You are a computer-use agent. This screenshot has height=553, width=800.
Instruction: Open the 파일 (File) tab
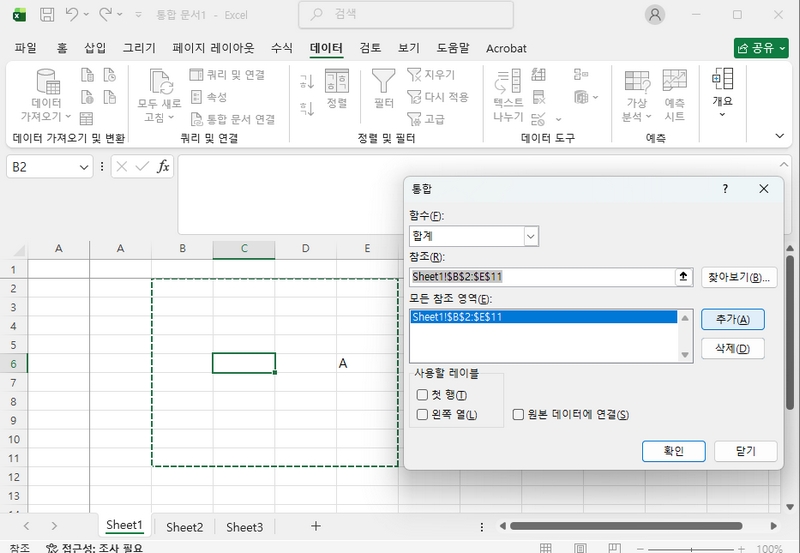(x=26, y=48)
